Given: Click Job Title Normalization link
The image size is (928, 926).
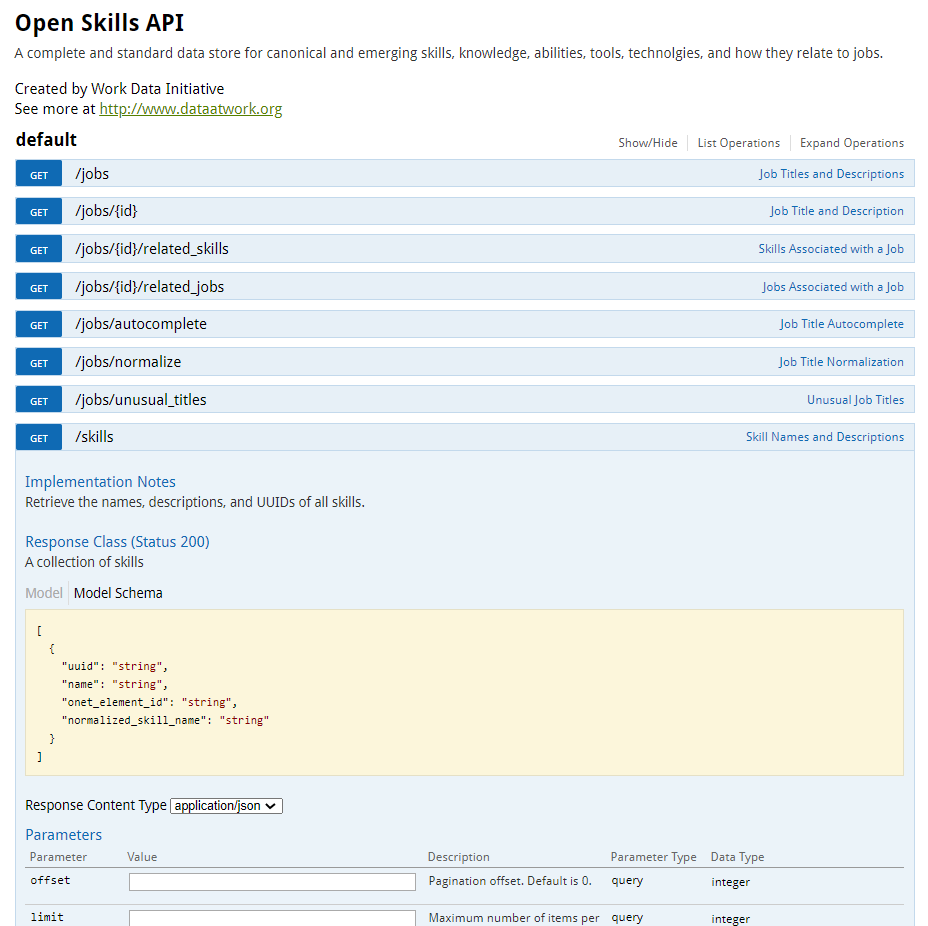Looking at the screenshot, I should pyautogui.click(x=841, y=362).
